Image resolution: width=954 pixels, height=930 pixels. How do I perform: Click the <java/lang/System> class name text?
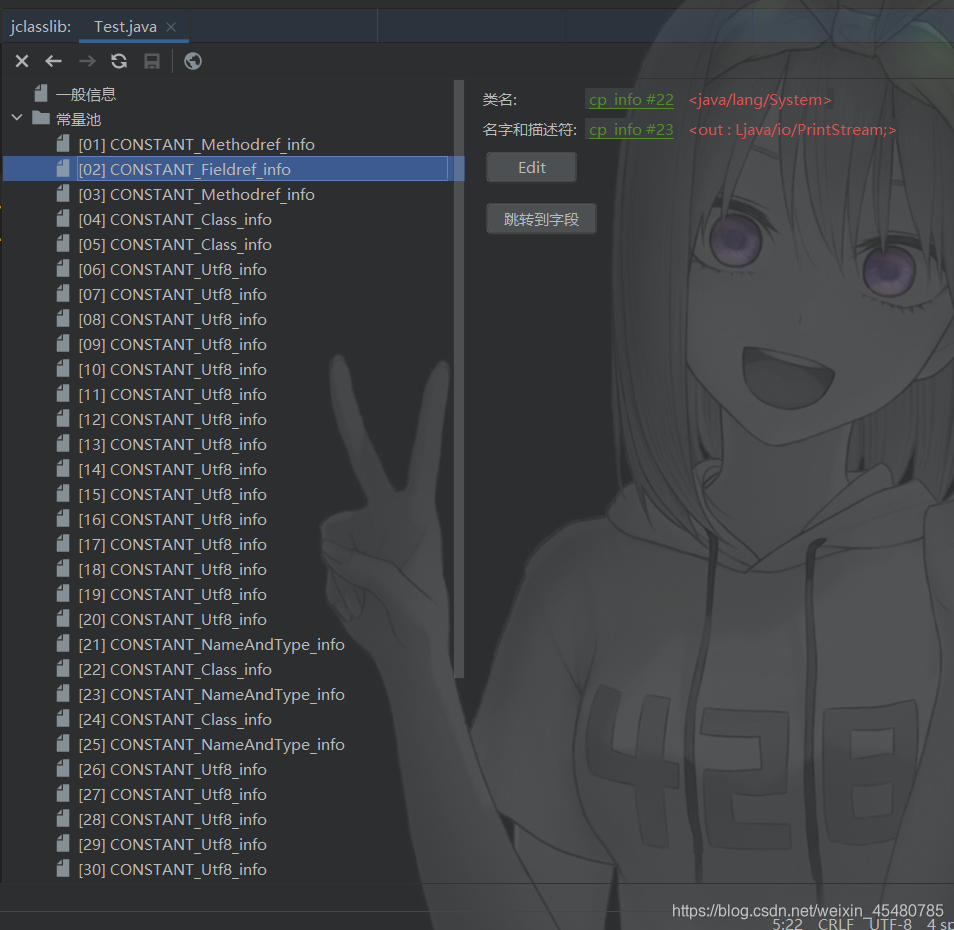coord(760,100)
